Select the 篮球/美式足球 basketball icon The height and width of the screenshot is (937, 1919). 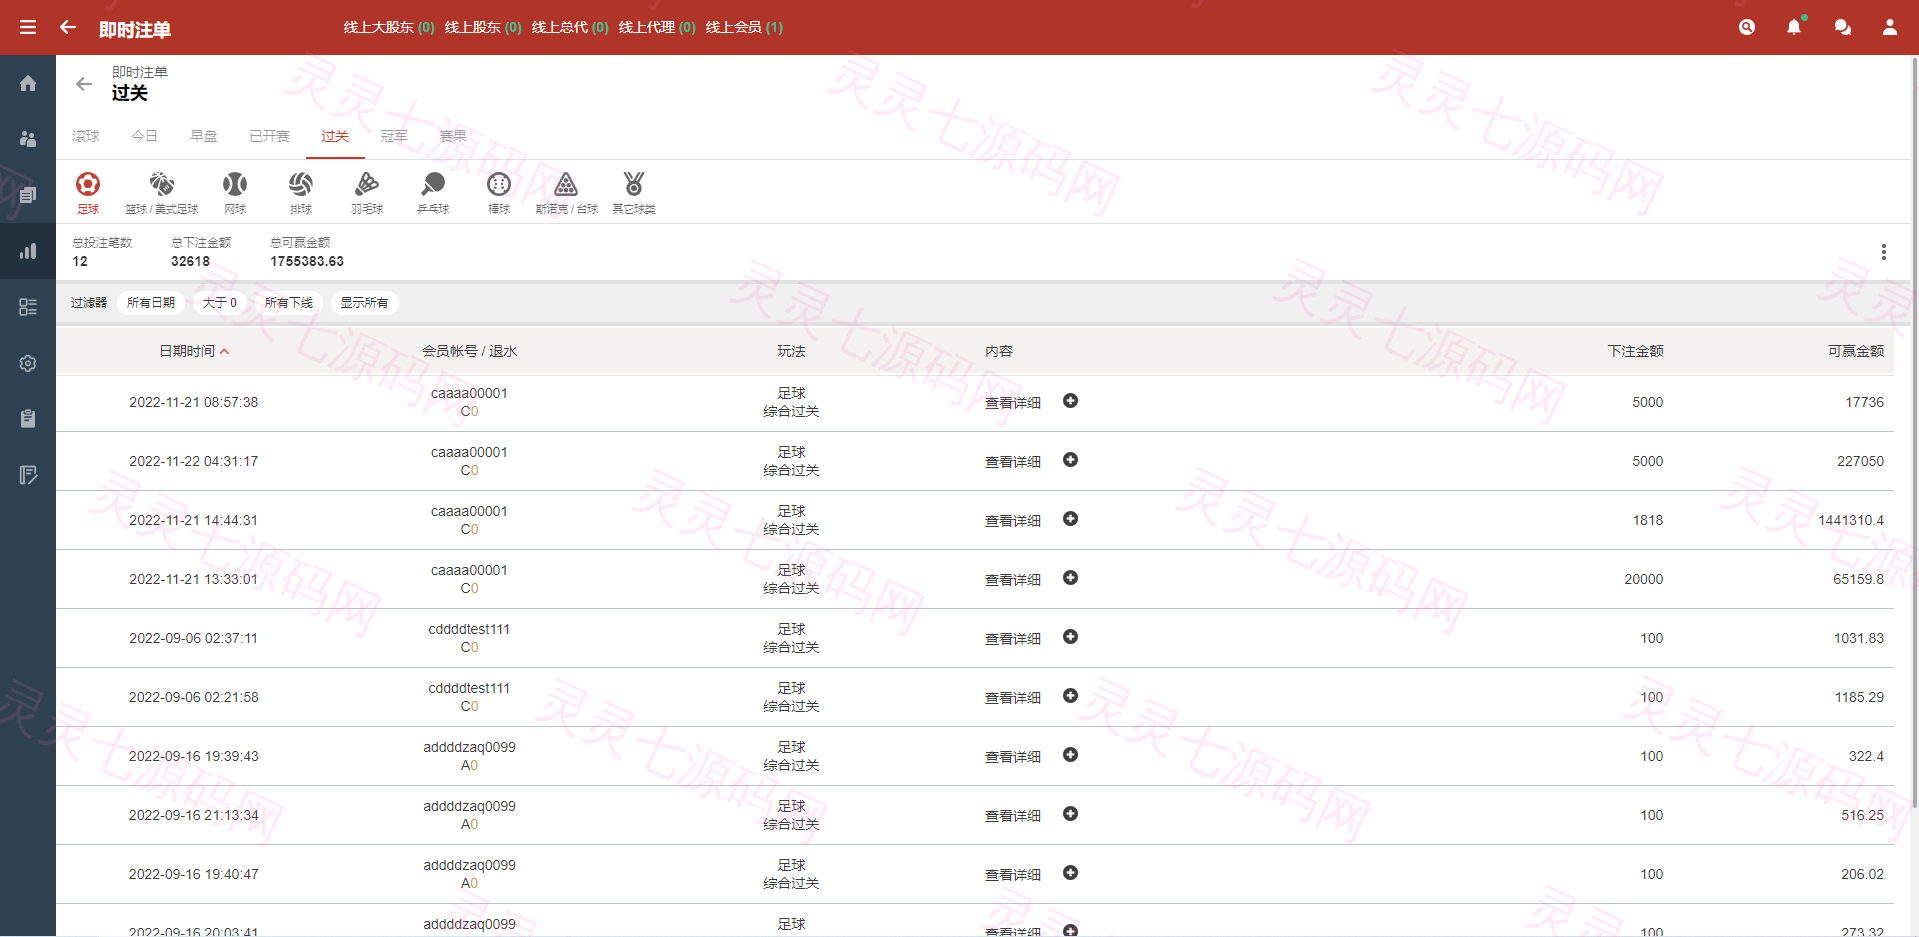point(162,192)
